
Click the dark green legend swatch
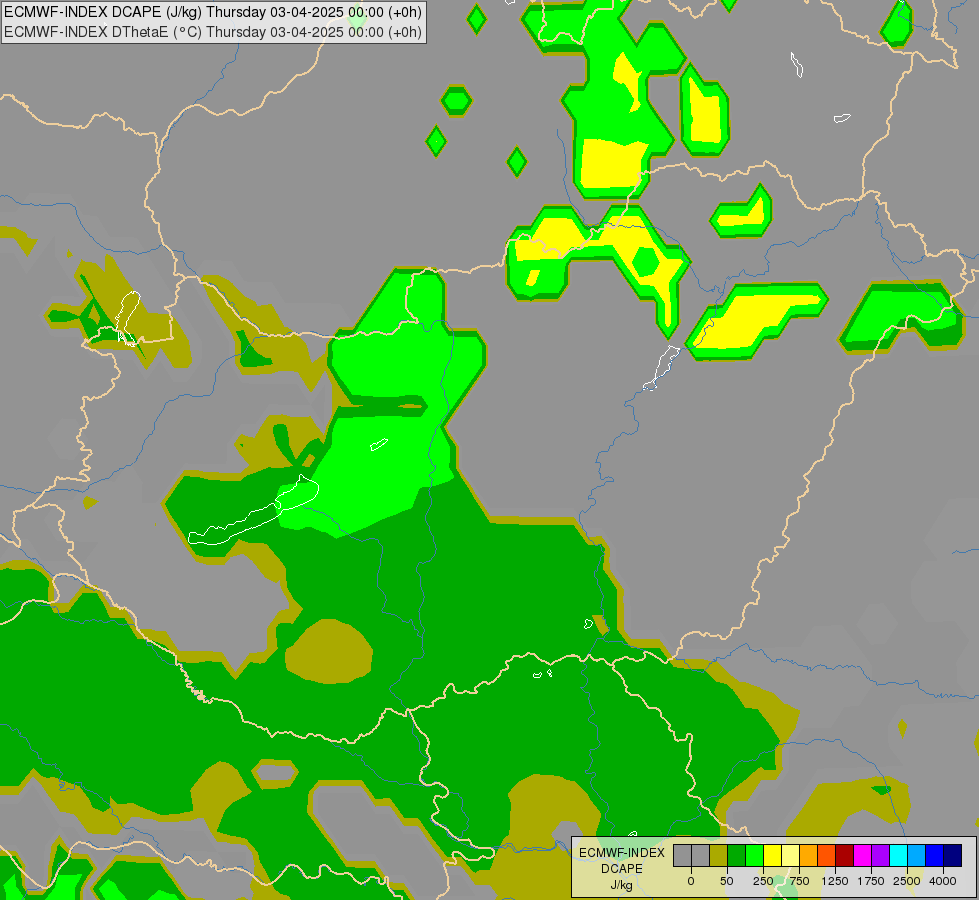coord(737,855)
